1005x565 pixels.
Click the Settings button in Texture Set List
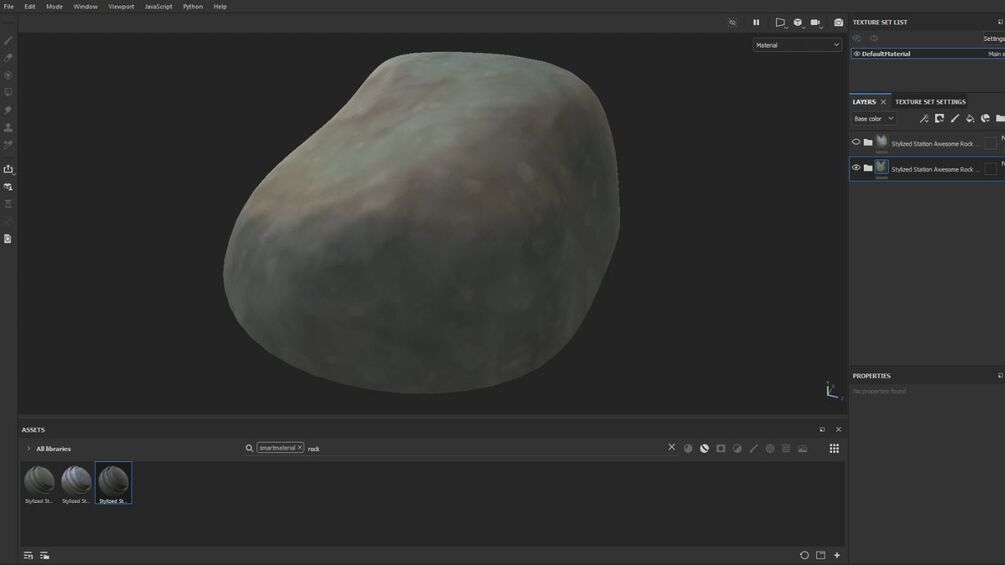point(993,38)
